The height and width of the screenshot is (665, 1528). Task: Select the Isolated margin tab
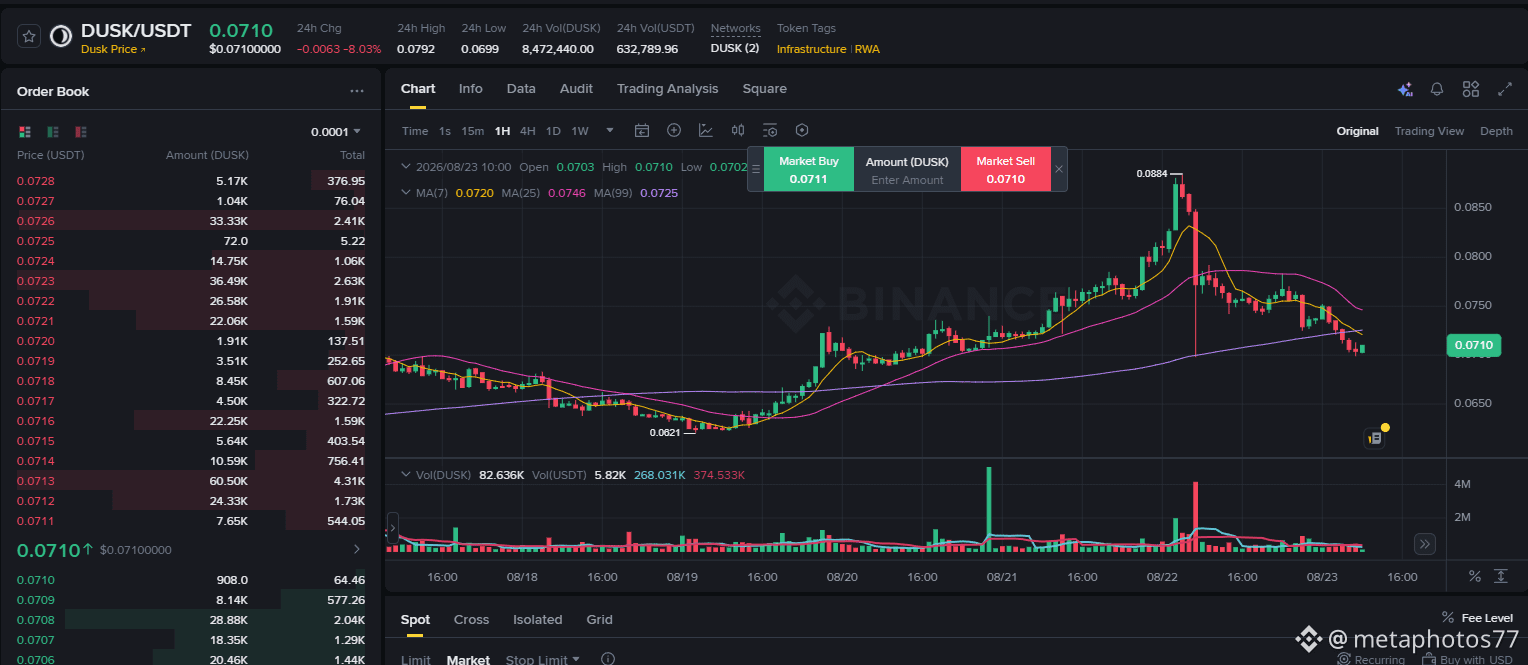[x=538, y=619]
